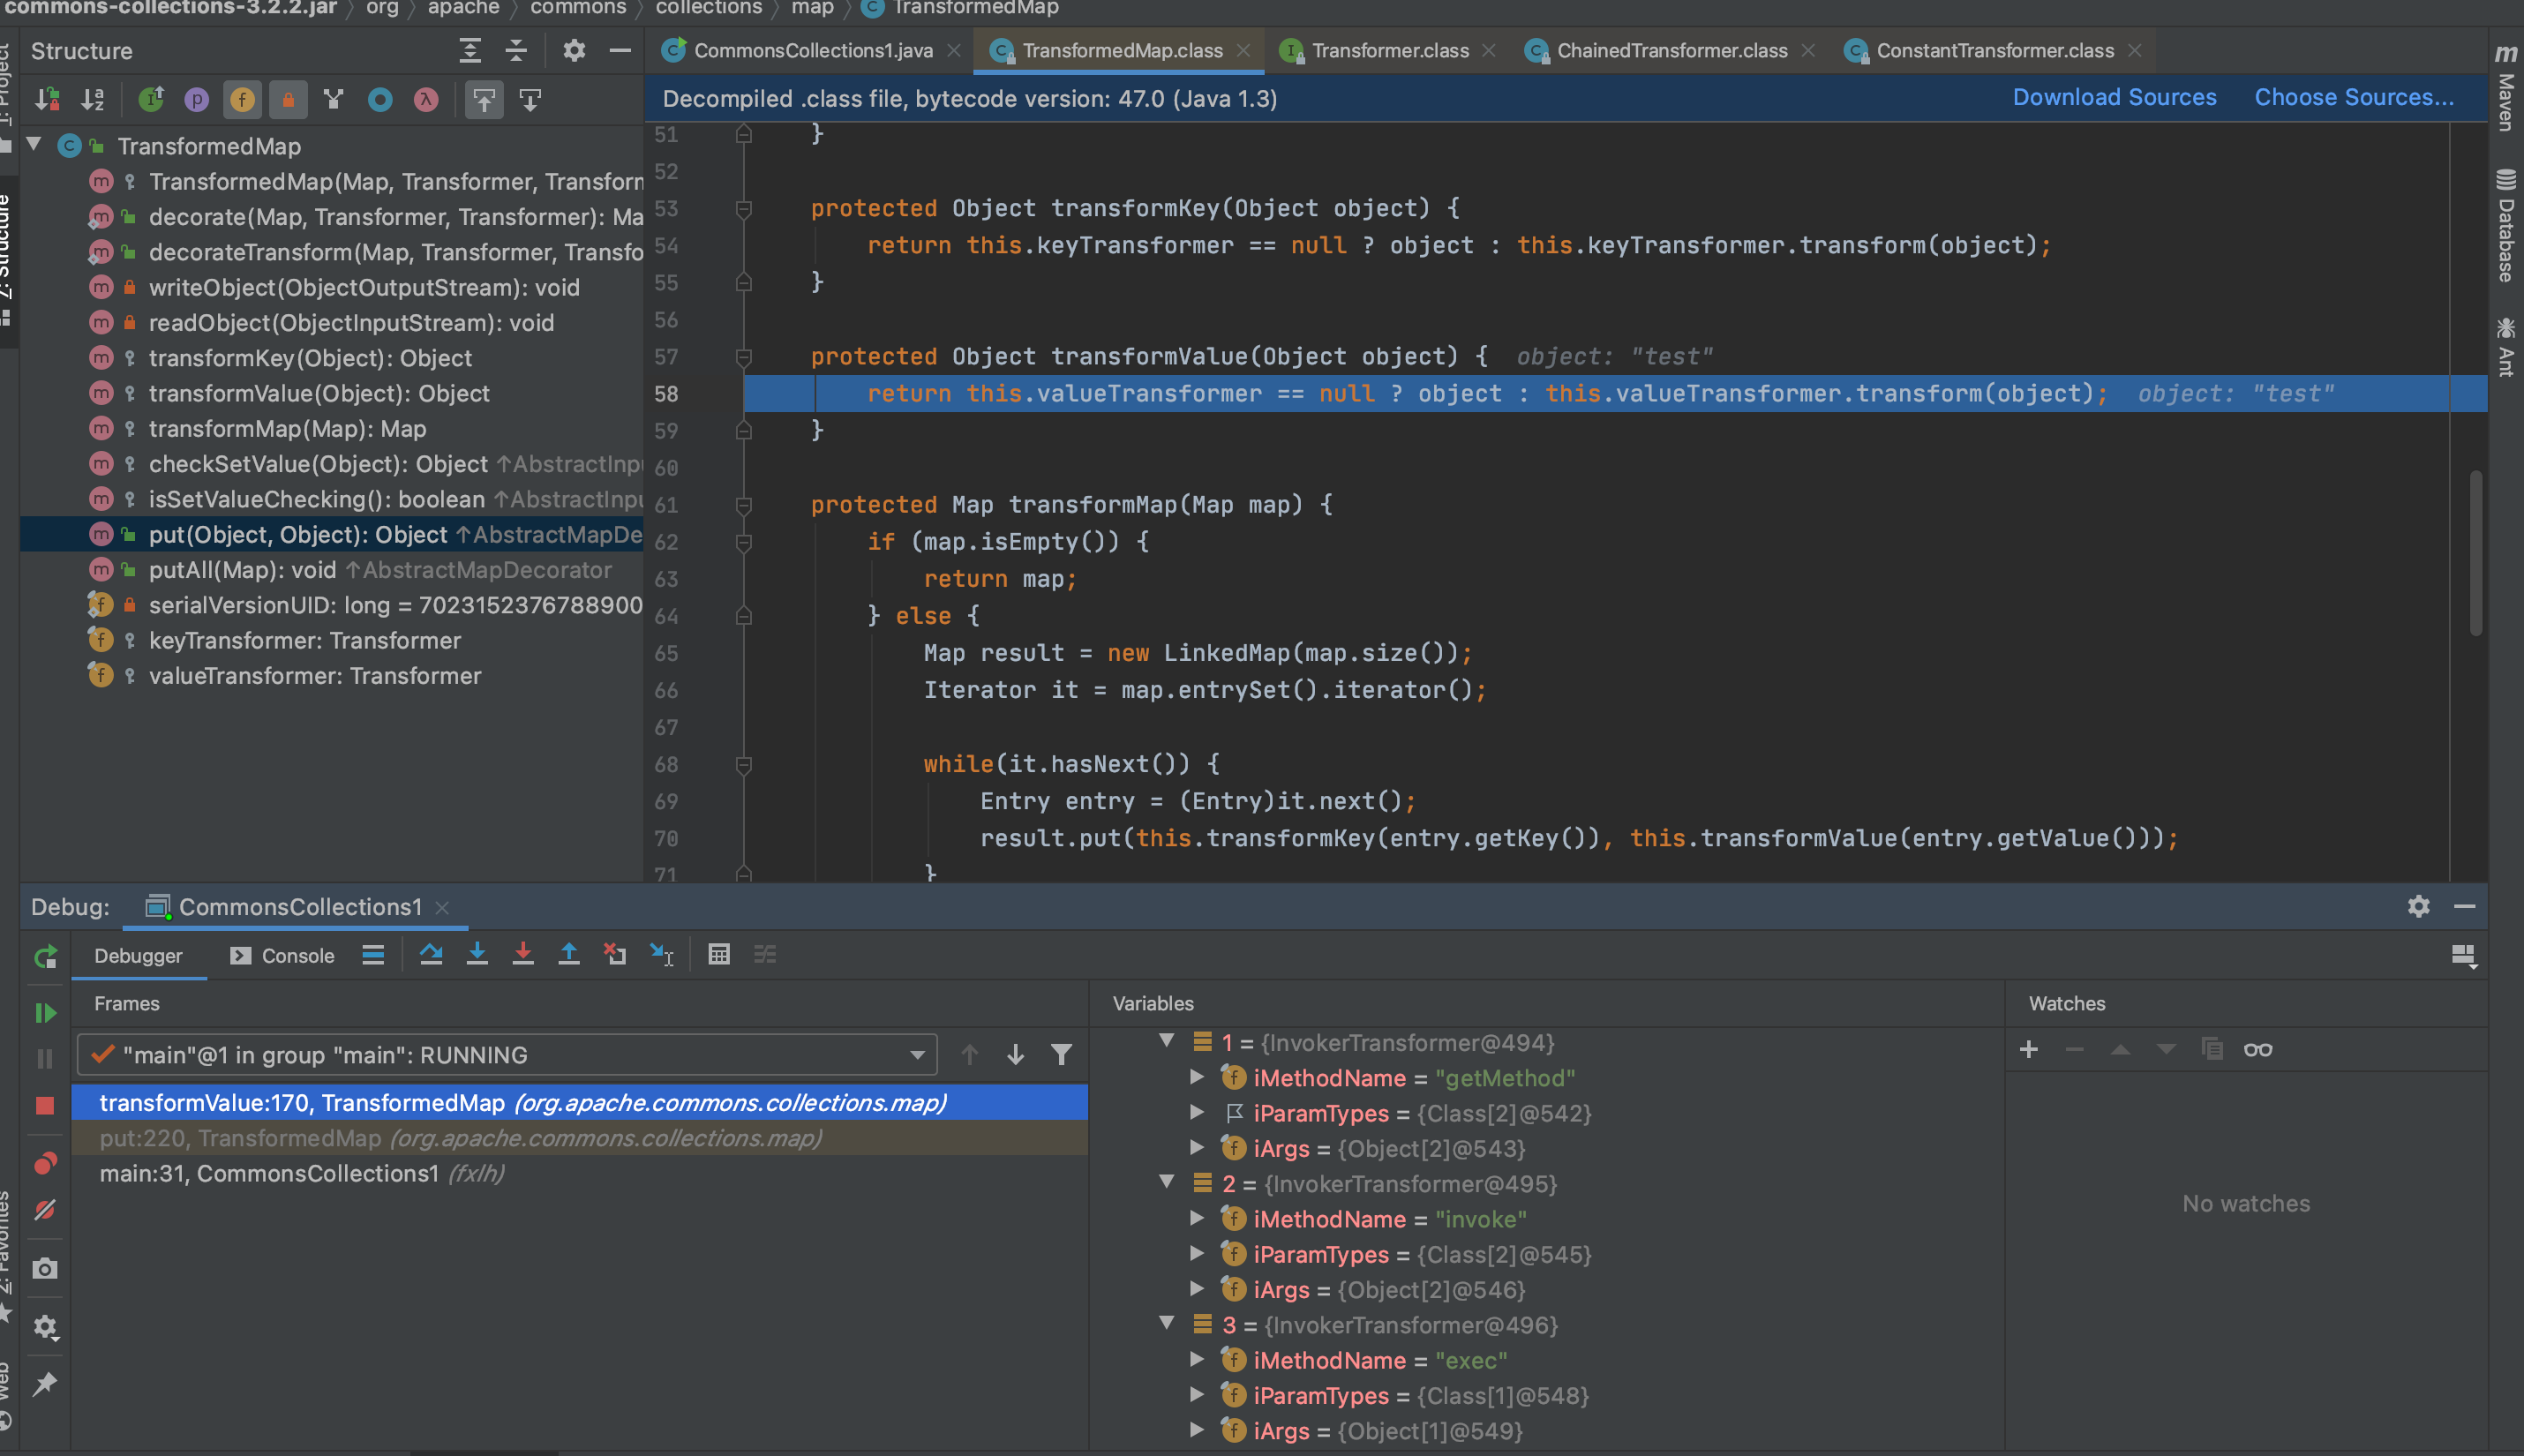The width and height of the screenshot is (2524, 1456).
Task: Click Step Out button
Action: pyautogui.click(x=569, y=955)
